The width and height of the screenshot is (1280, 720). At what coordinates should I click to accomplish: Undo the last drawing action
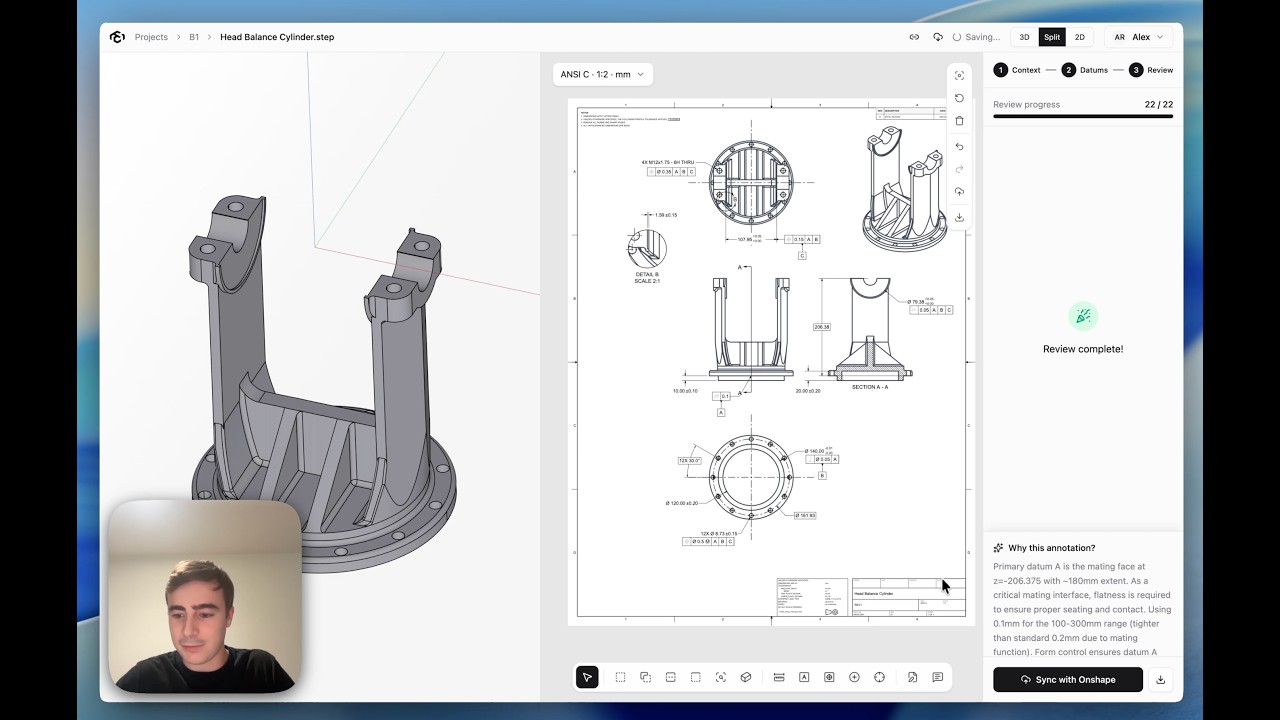[959, 147]
